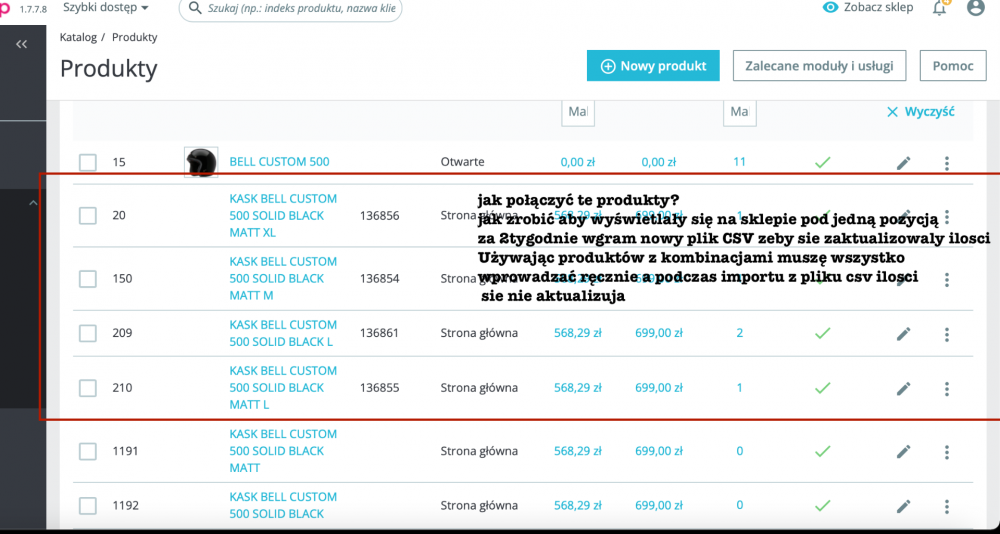Open product 1191 name link
1000x534 pixels.
click(283, 451)
